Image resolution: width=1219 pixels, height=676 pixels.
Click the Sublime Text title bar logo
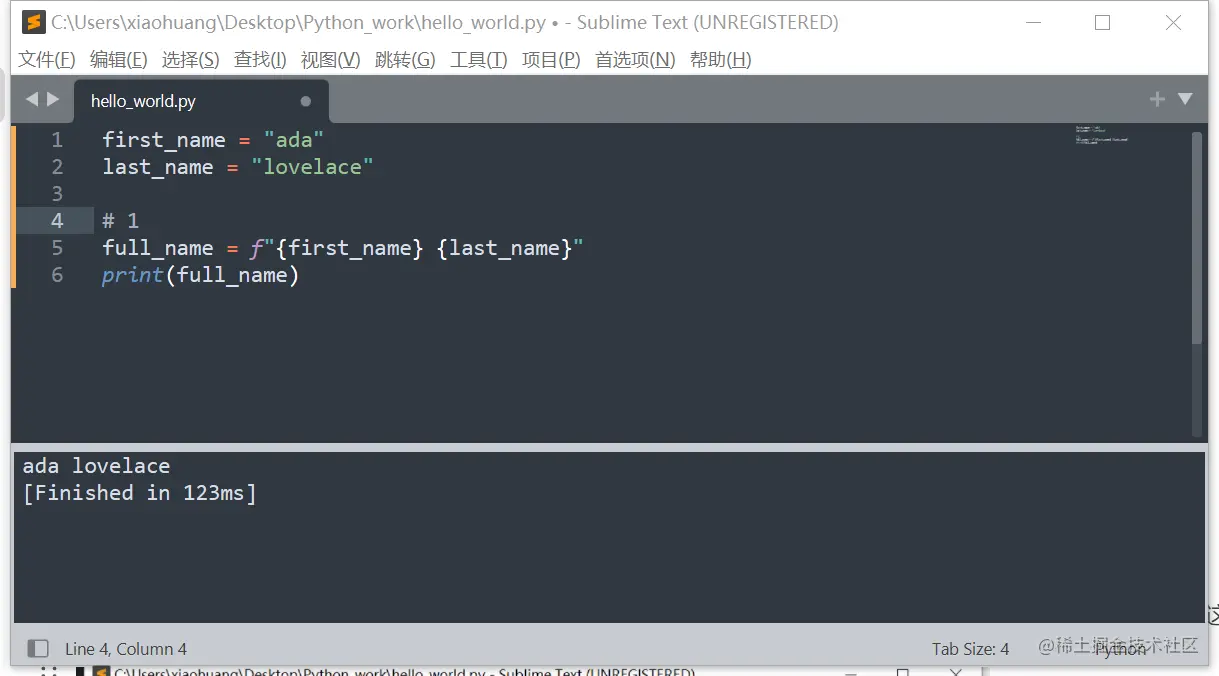coord(33,22)
